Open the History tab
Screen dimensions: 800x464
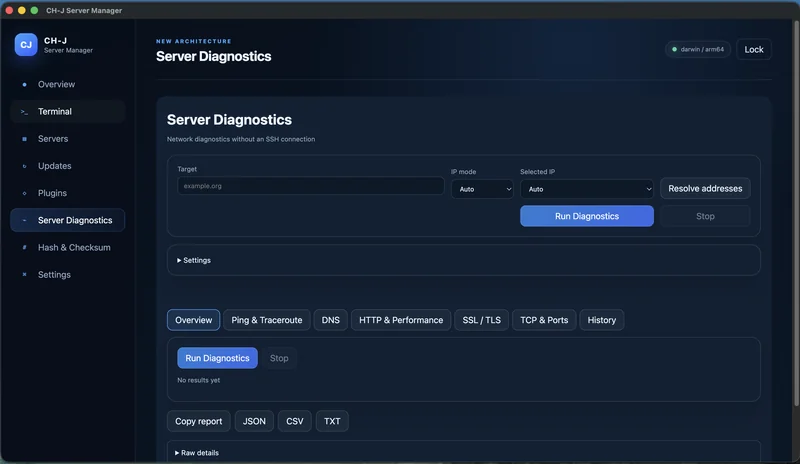point(602,320)
